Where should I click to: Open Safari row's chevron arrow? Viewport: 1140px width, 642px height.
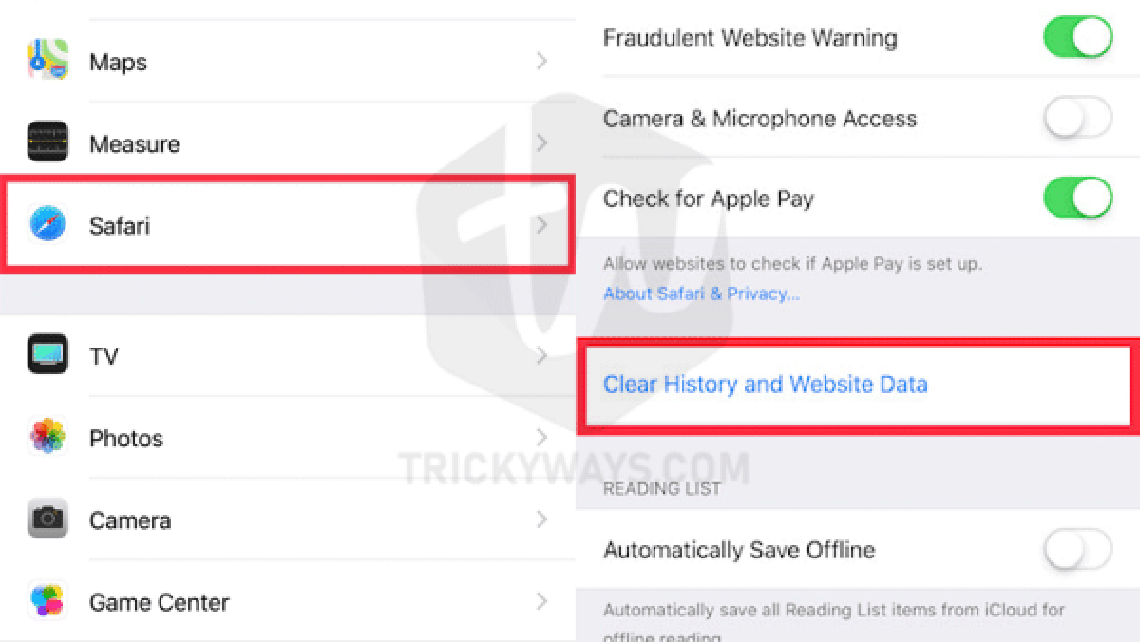(542, 225)
